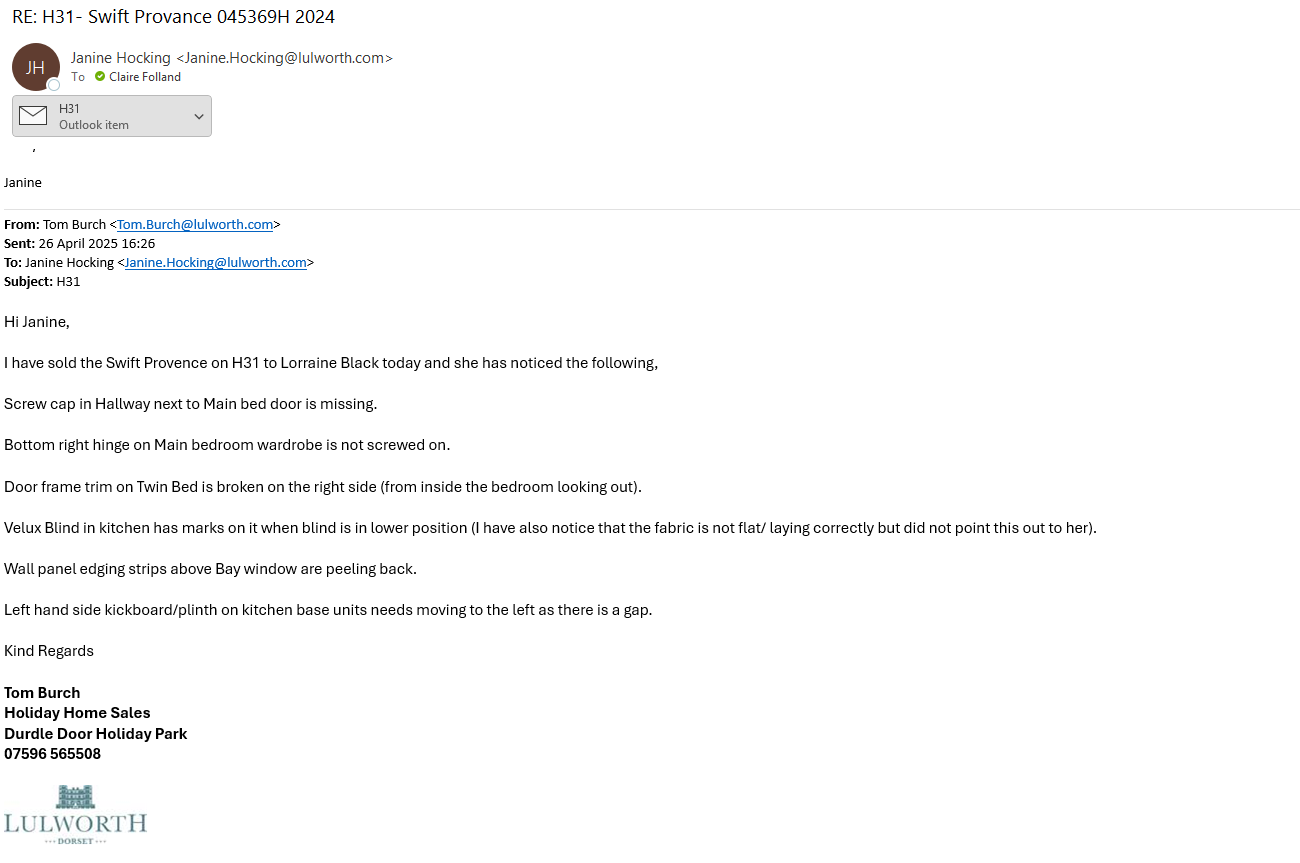Click the H31 attachment file name
The image size is (1300, 863).
(x=70, y=109)
